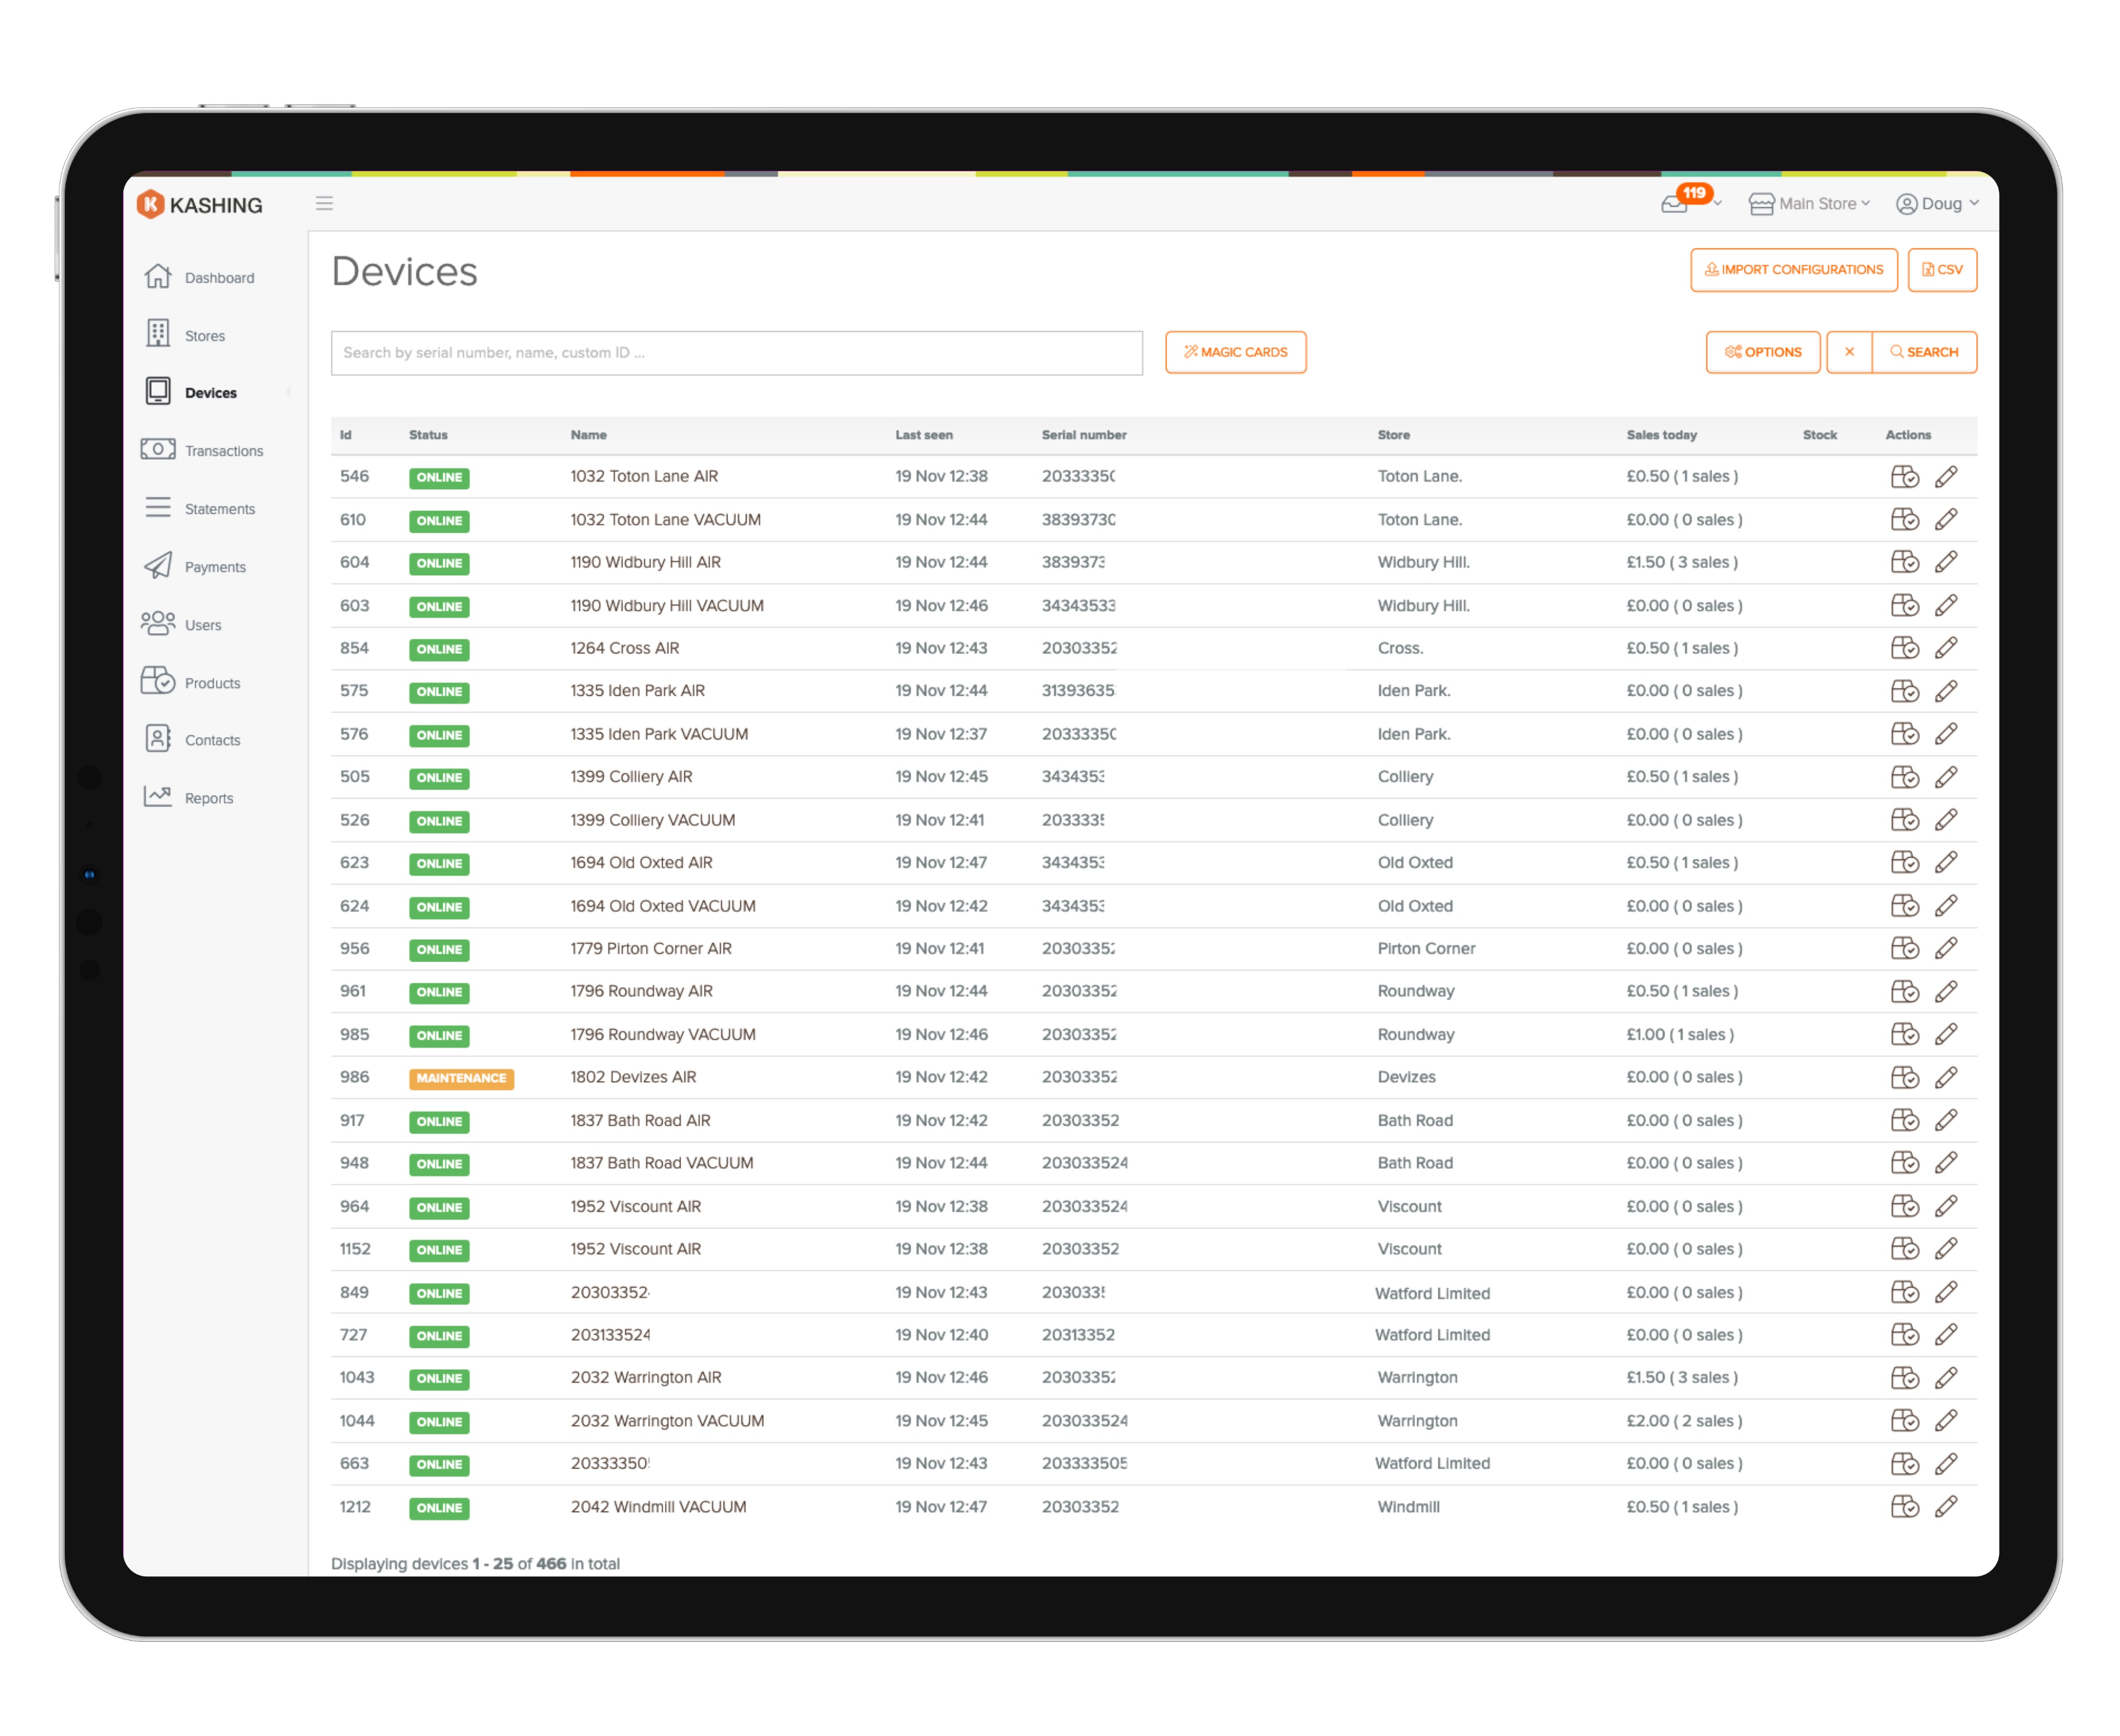Edit device 1837 Bath Road AIR pencil icon

point(1945,1121)
